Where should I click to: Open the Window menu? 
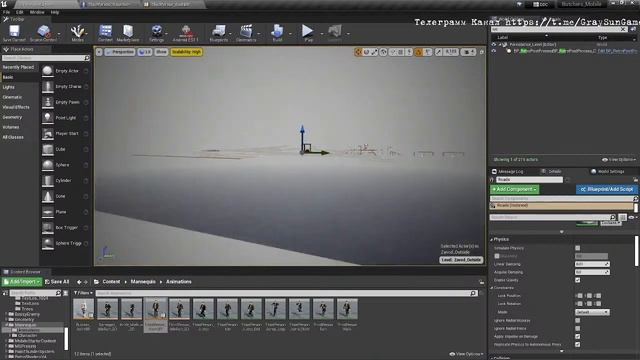tap(37, 12)
